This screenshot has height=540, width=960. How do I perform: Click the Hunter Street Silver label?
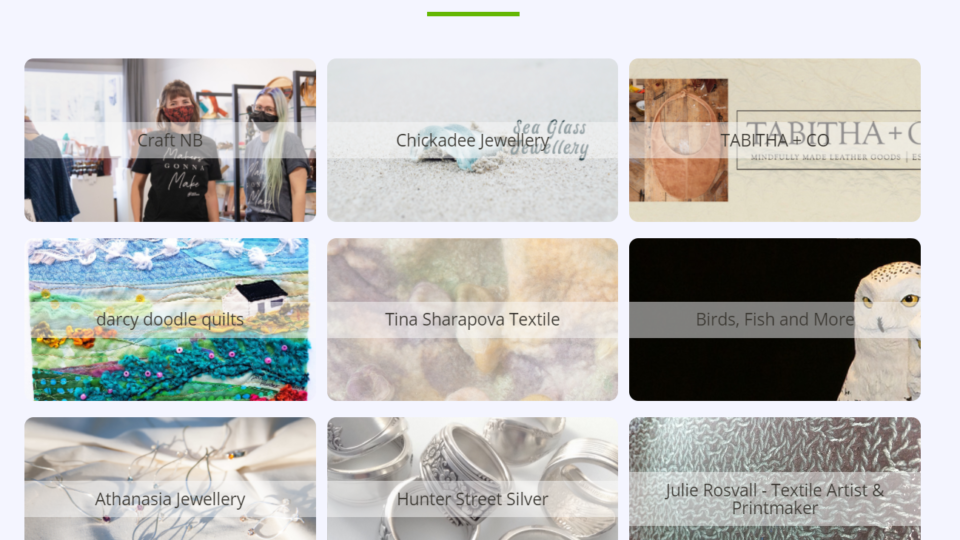tap(473, 499)
